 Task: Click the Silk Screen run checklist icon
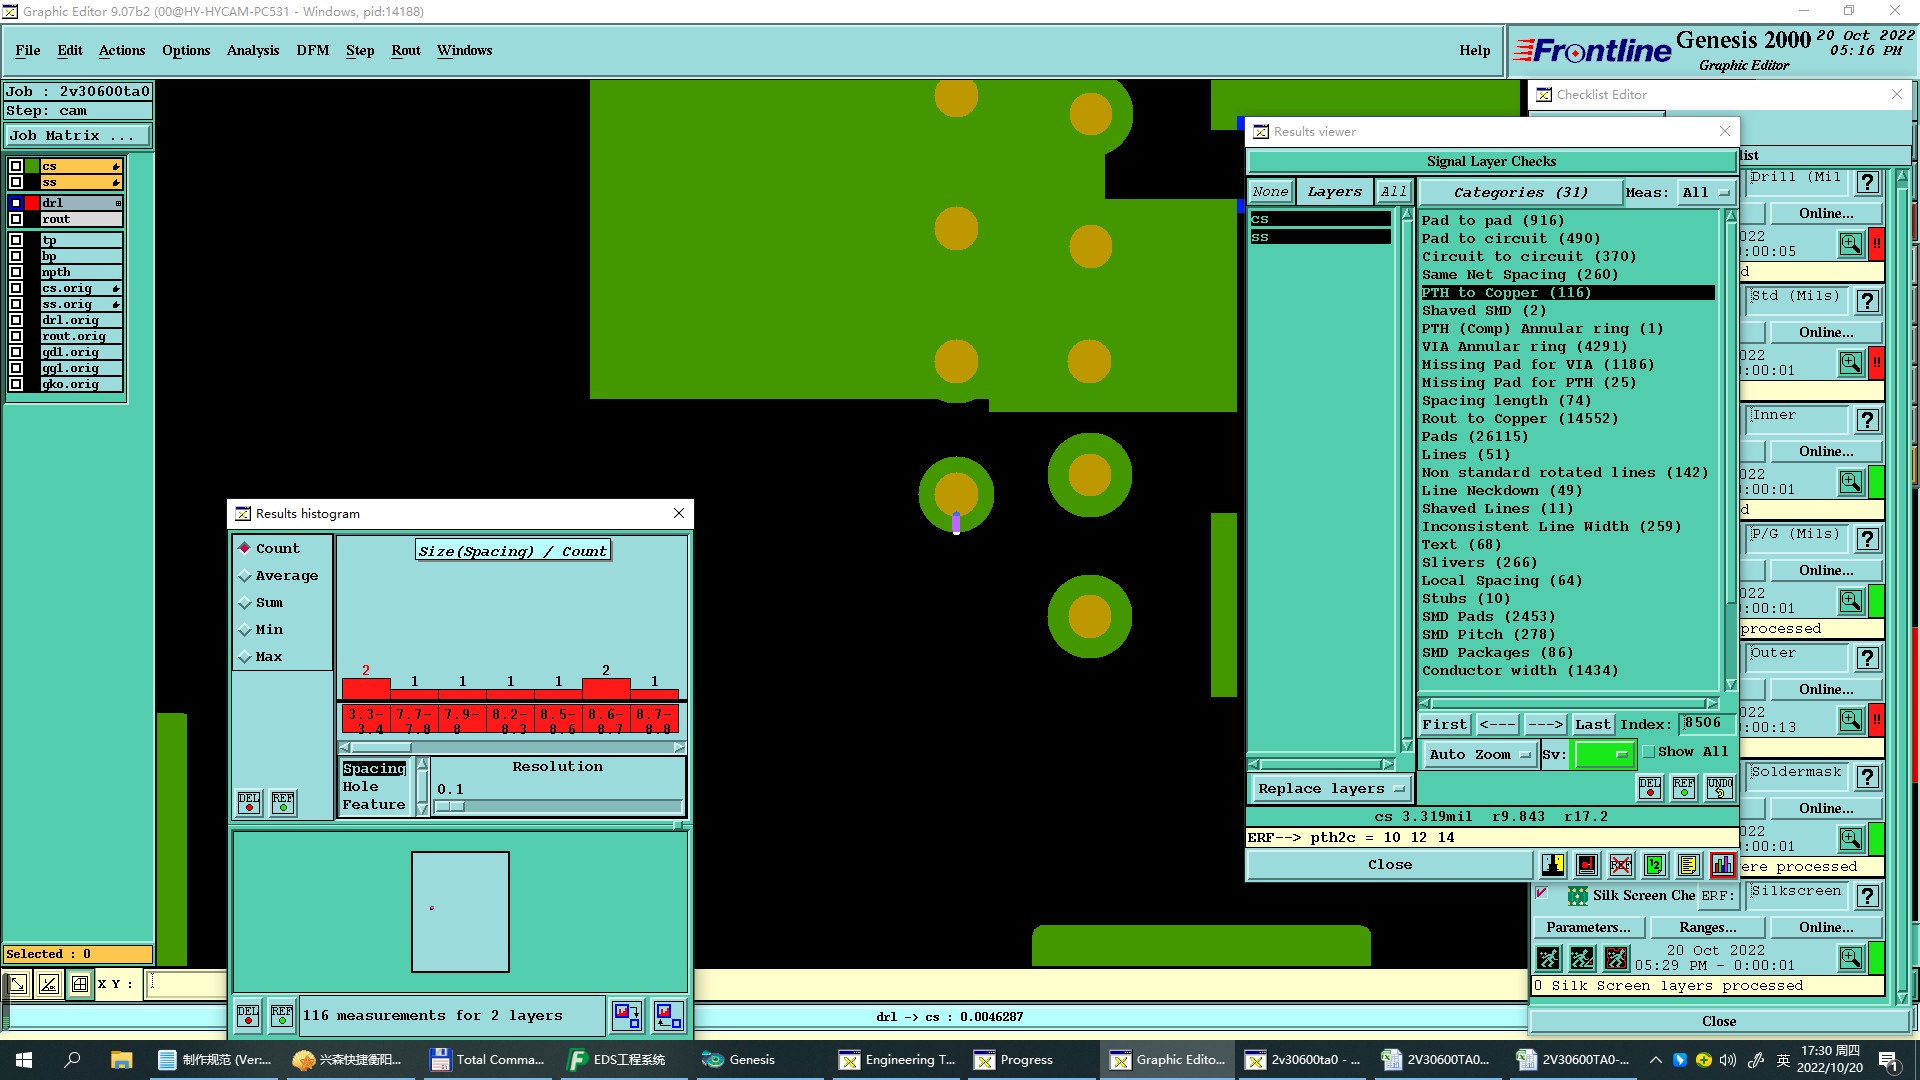[x=1548, y=959]
